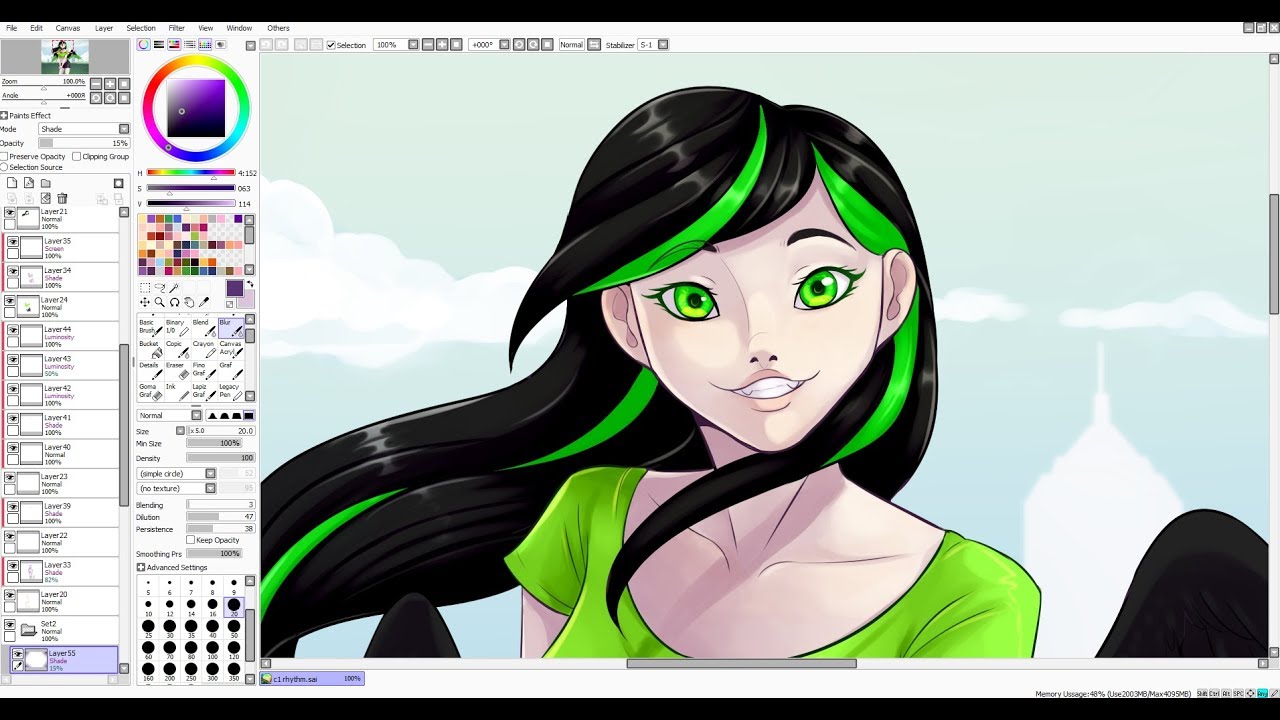Select the eyedropper color picker tool
Viewport: 1280px width, 720px height.
pos(204,302)
